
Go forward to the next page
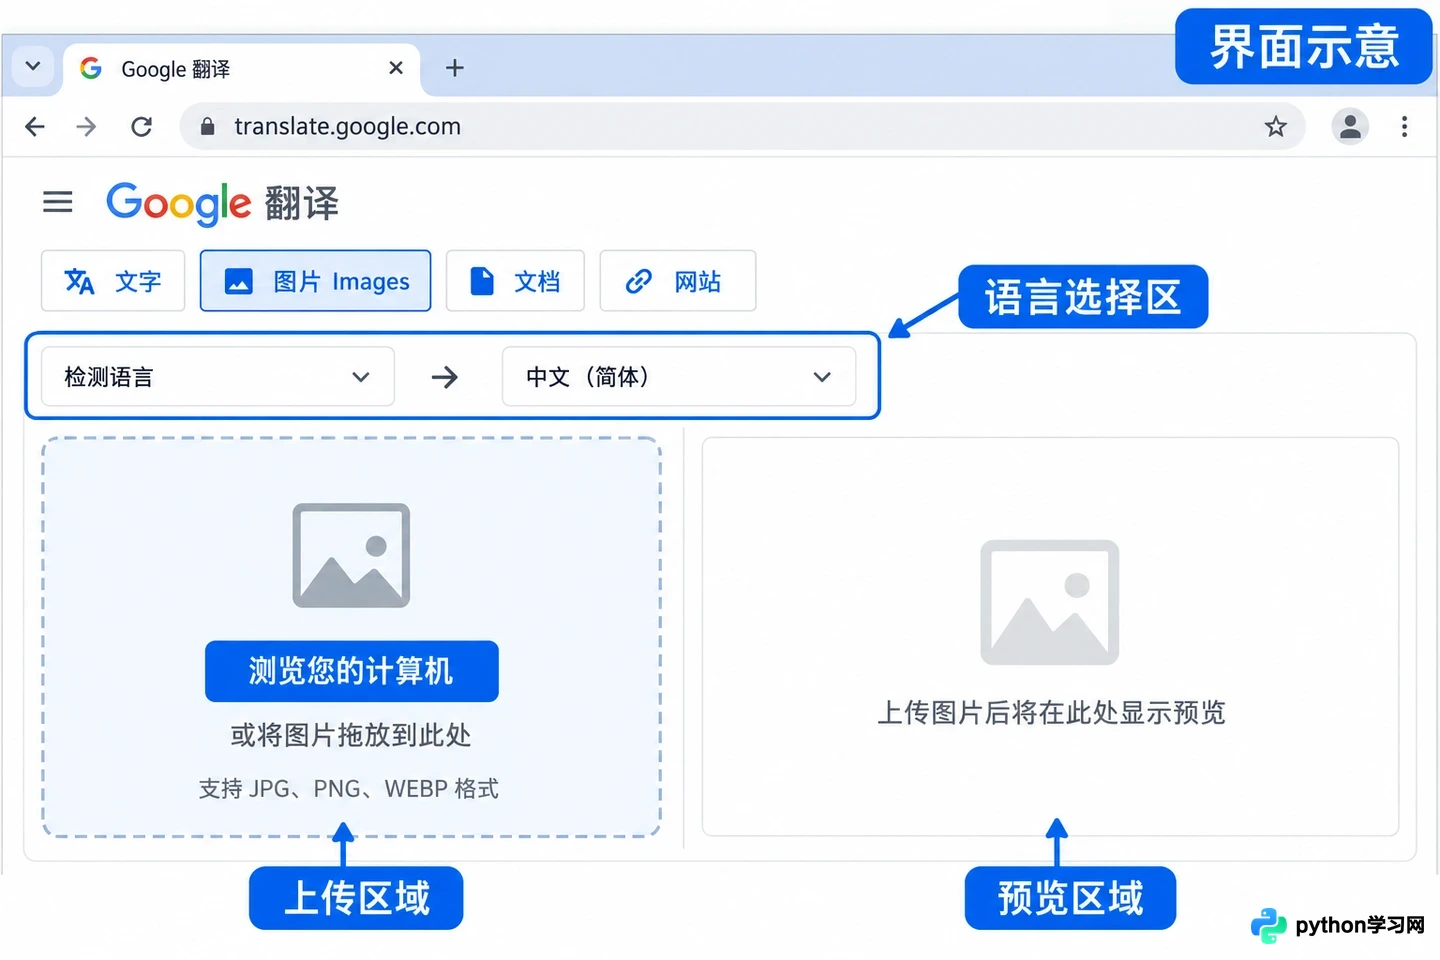click(87, 127)
